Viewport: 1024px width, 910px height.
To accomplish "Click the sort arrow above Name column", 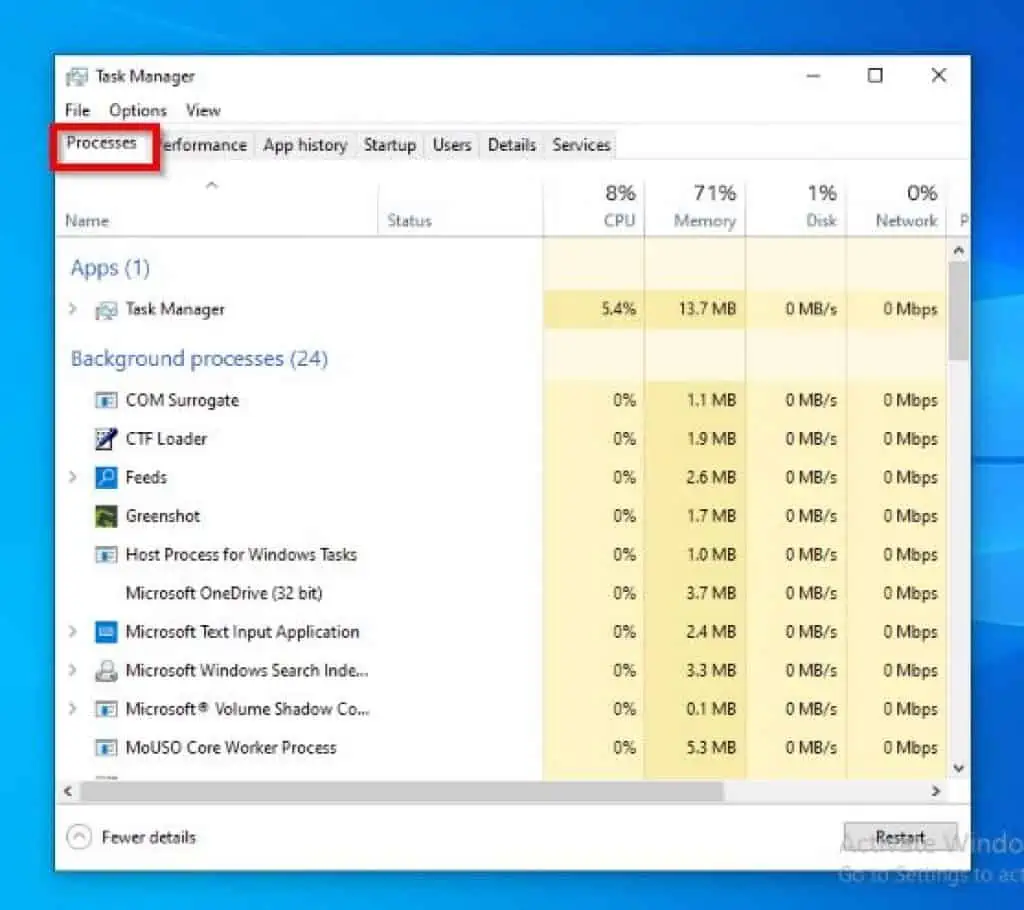I will click(x=211, y=186).
